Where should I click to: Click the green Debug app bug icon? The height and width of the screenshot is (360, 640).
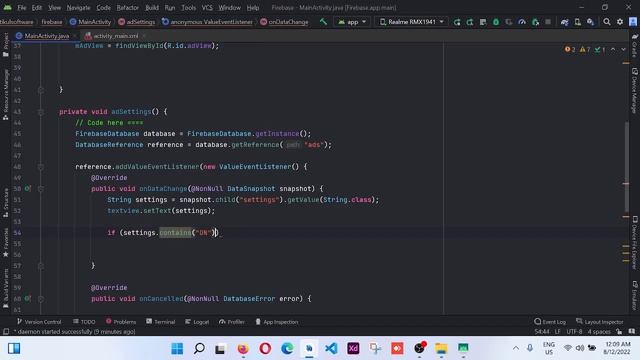tap(496, 22)
